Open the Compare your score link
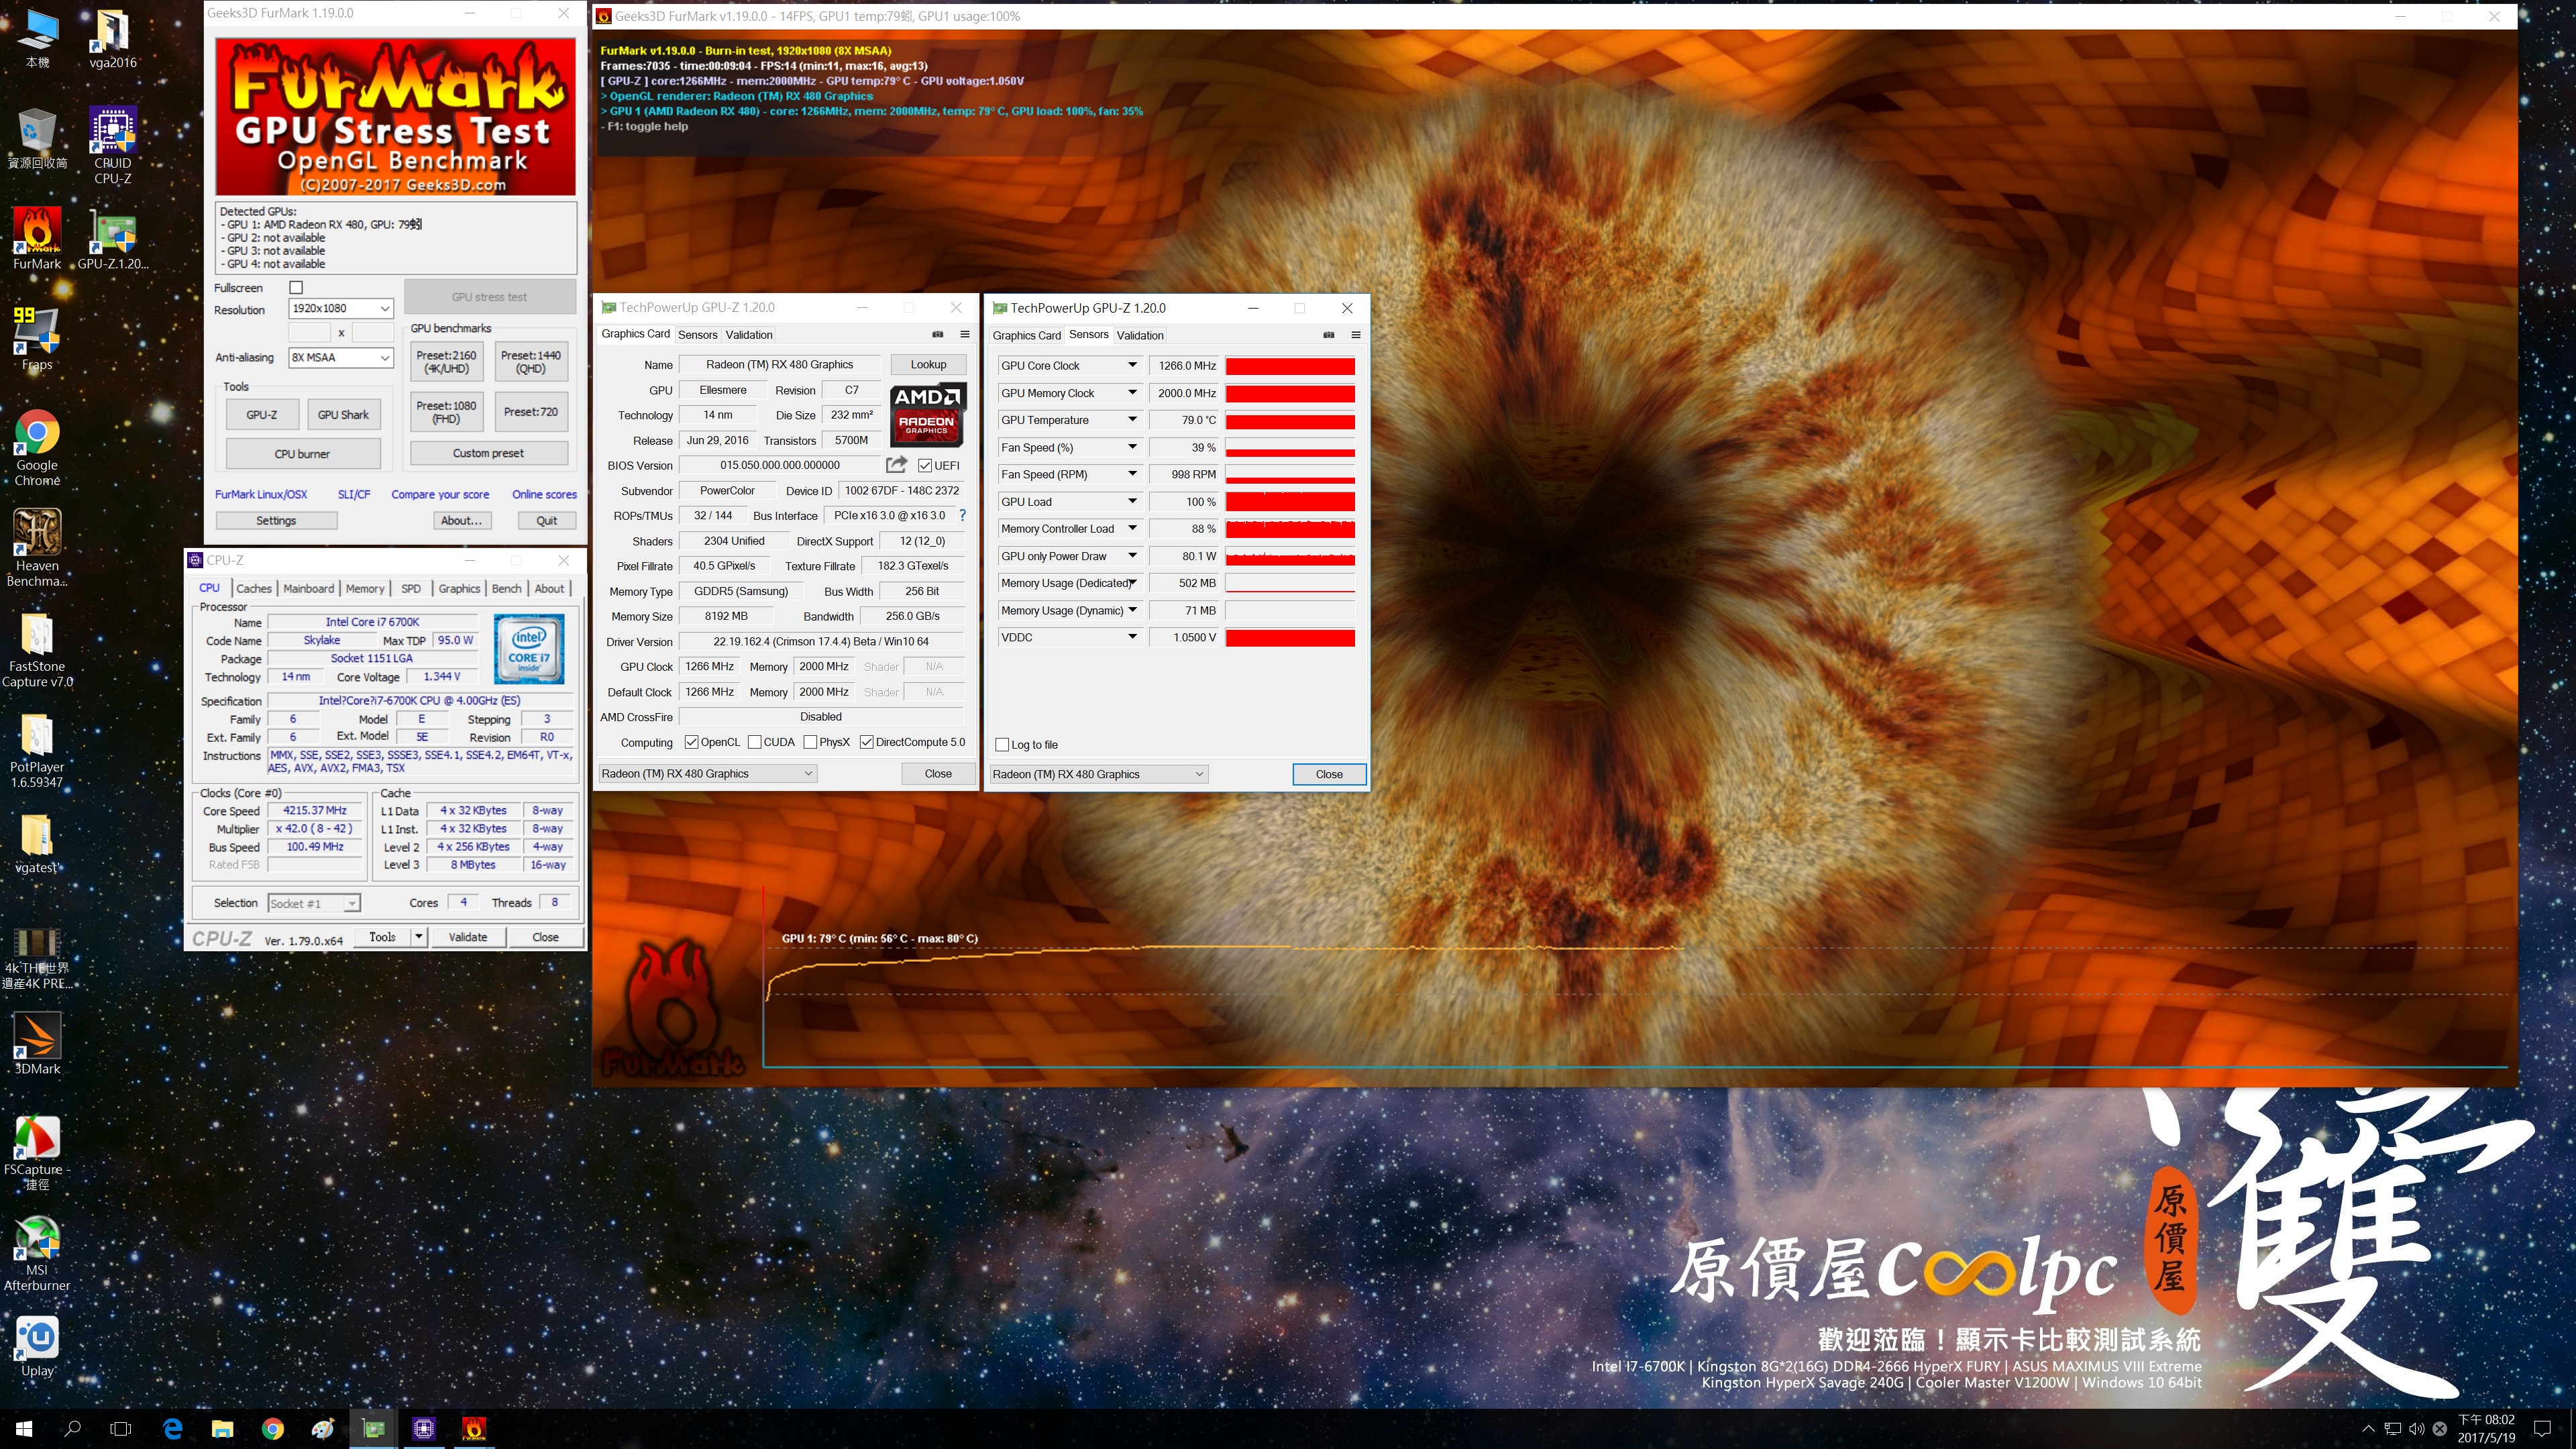 (x=440, y=494)
